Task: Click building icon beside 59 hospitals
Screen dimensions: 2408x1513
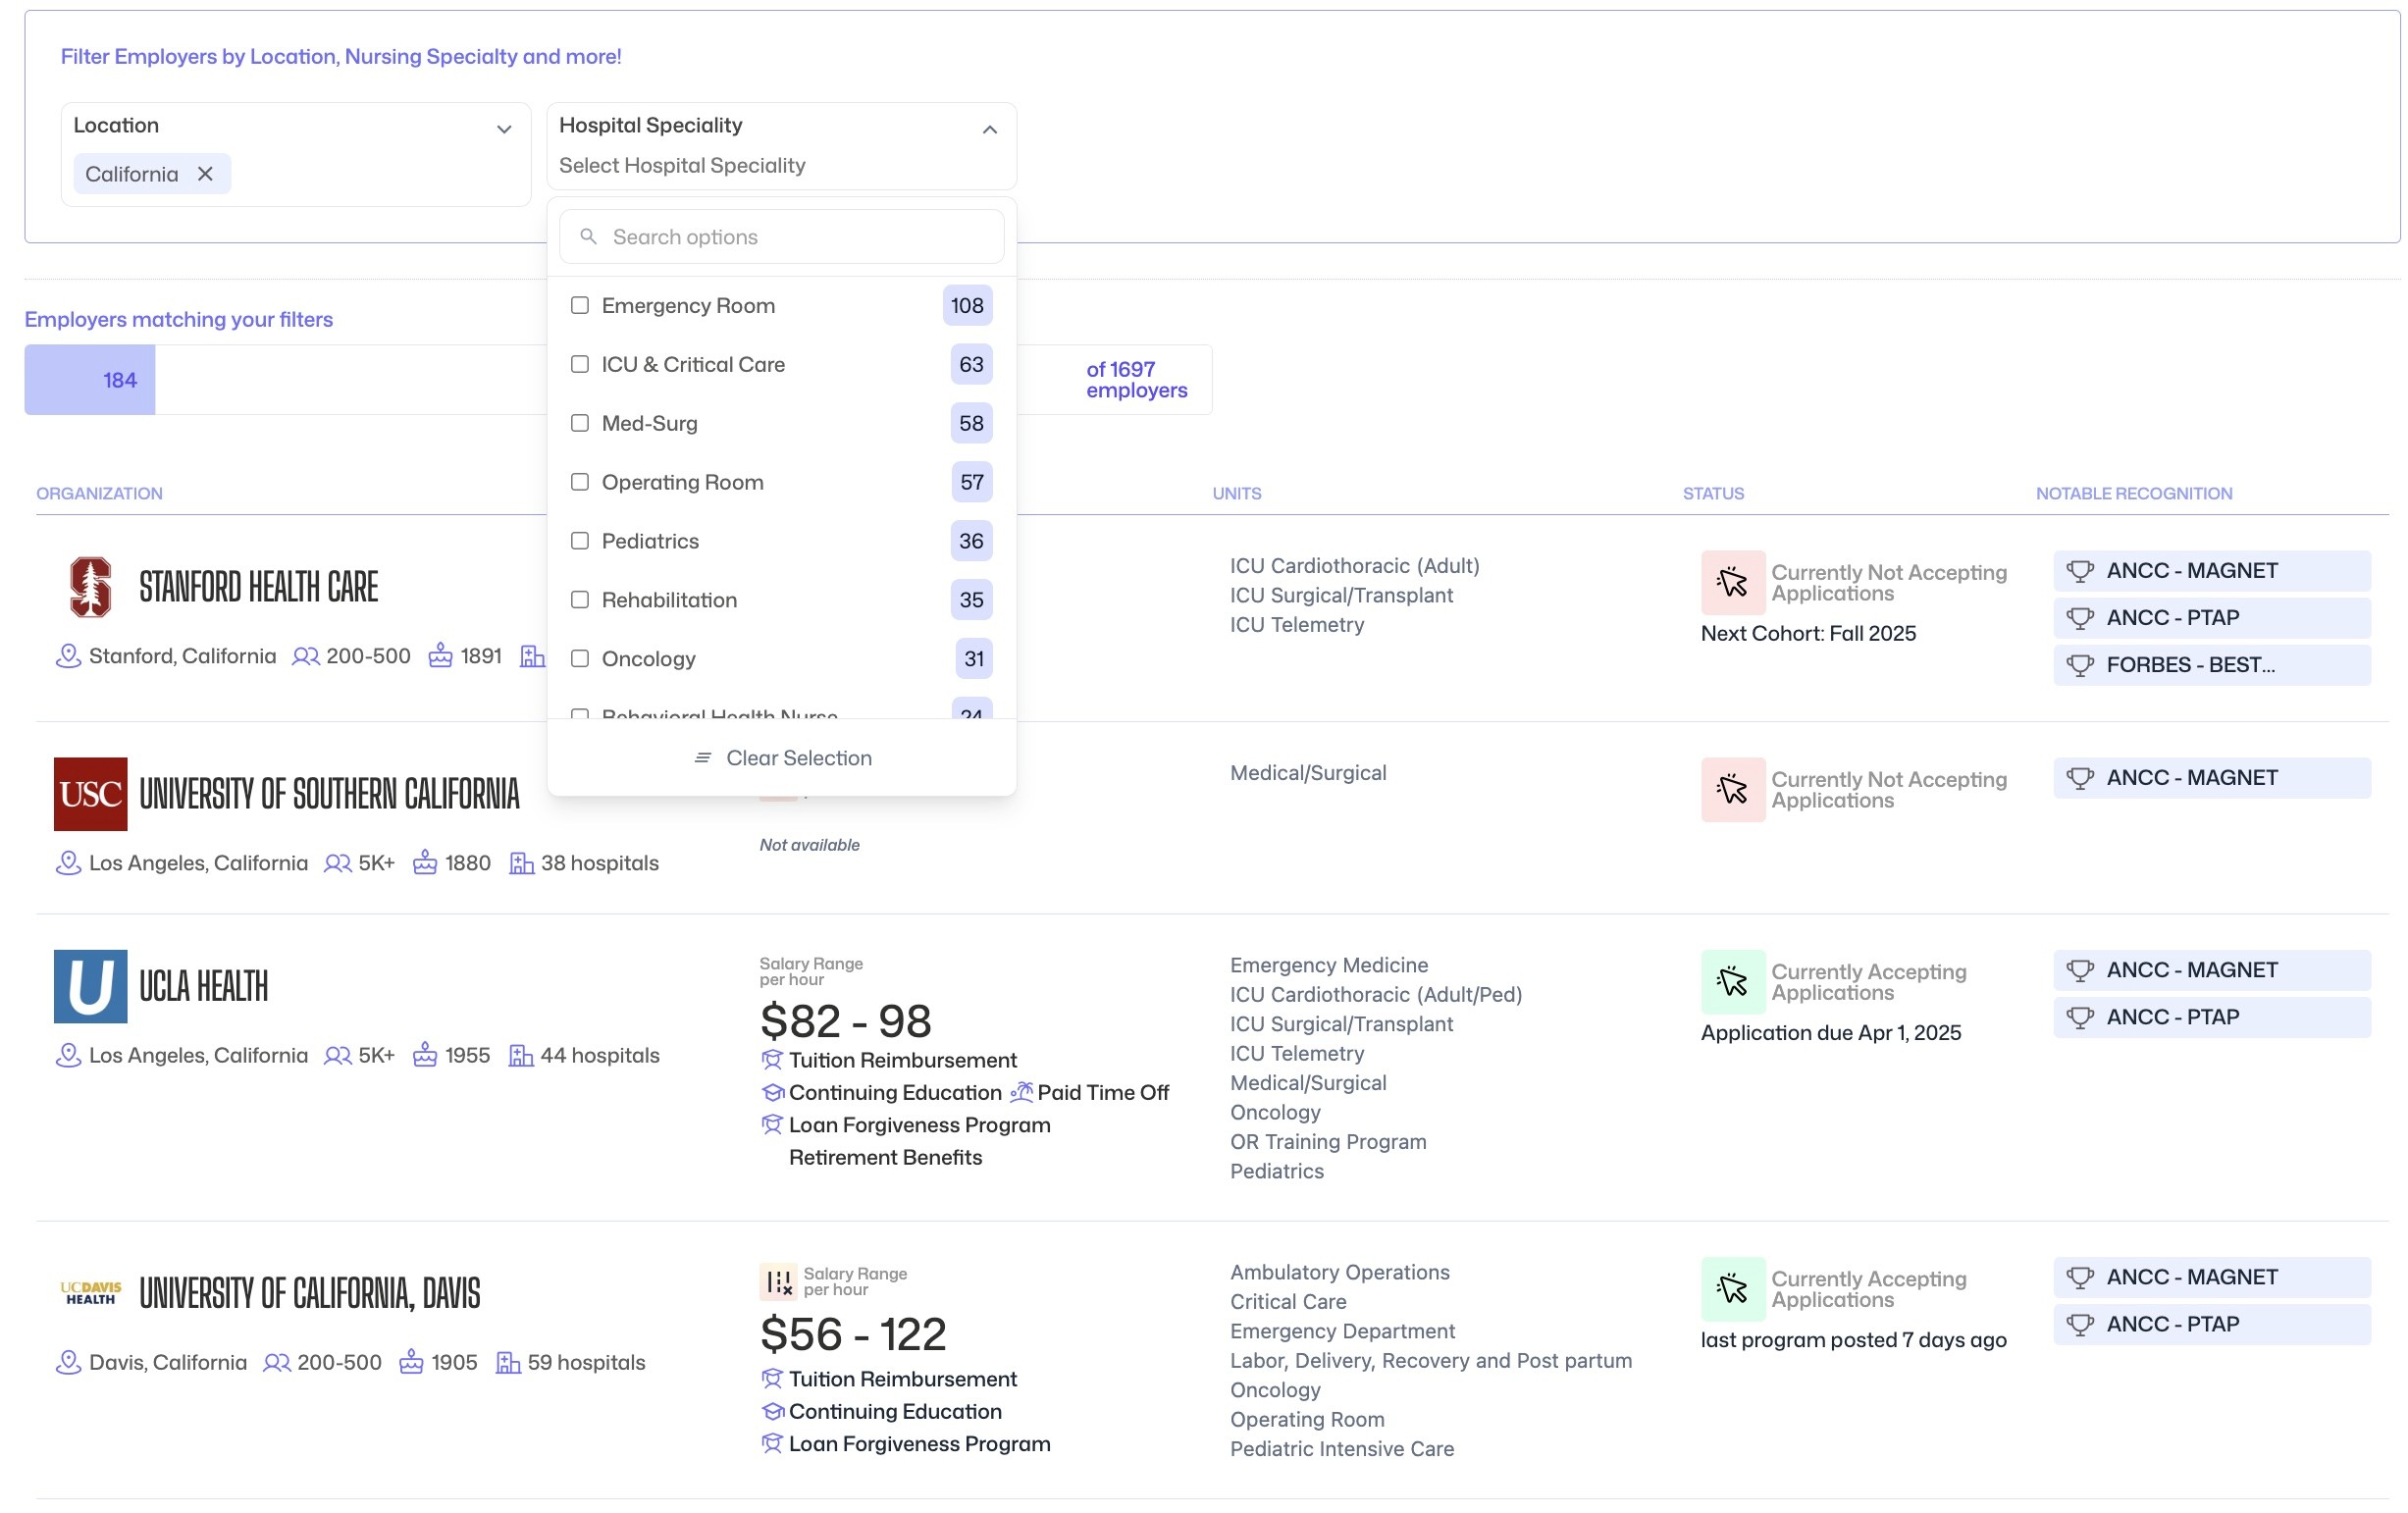Action: pyautogui.click(x=508, y=1362)
